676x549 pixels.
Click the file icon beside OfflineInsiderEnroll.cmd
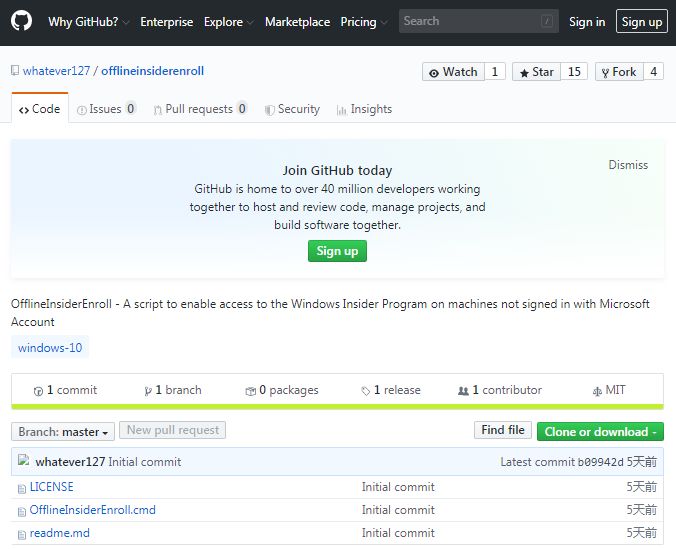point(22,511)
